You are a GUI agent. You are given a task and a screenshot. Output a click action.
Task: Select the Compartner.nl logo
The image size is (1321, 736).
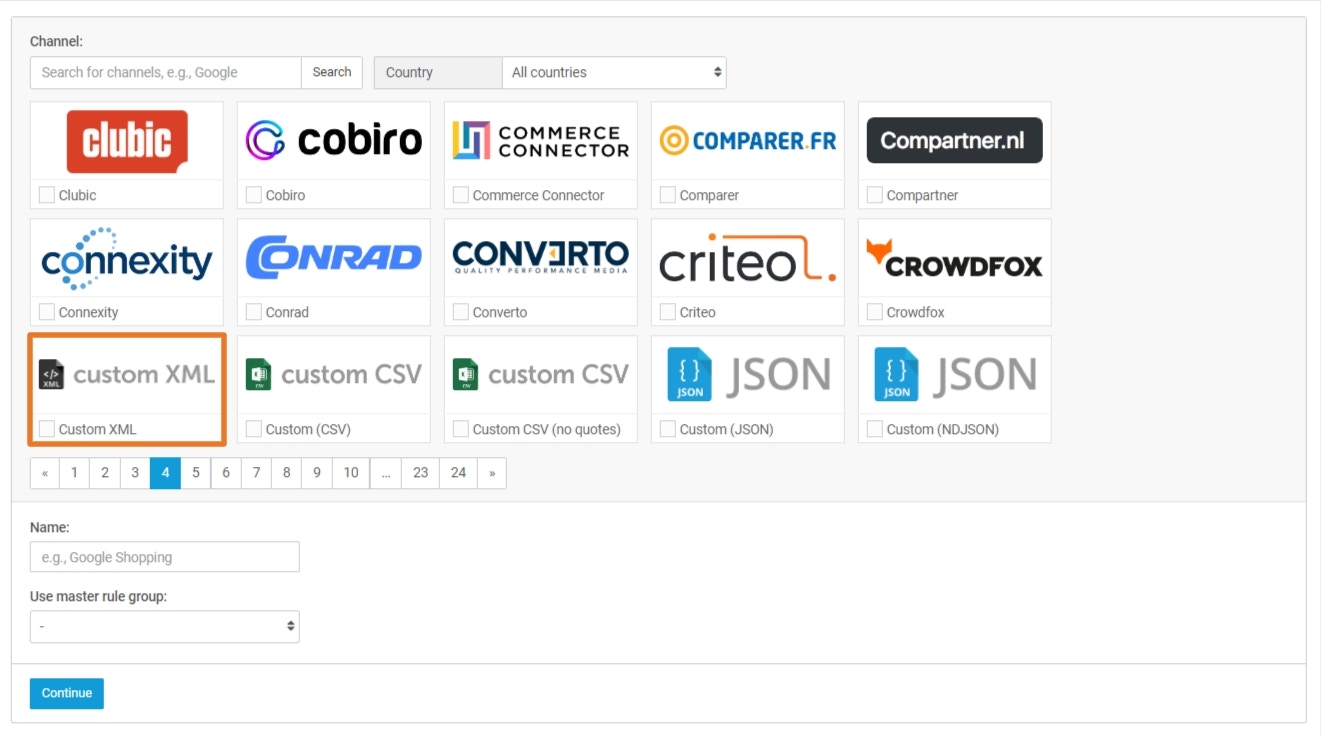[955, 141]
